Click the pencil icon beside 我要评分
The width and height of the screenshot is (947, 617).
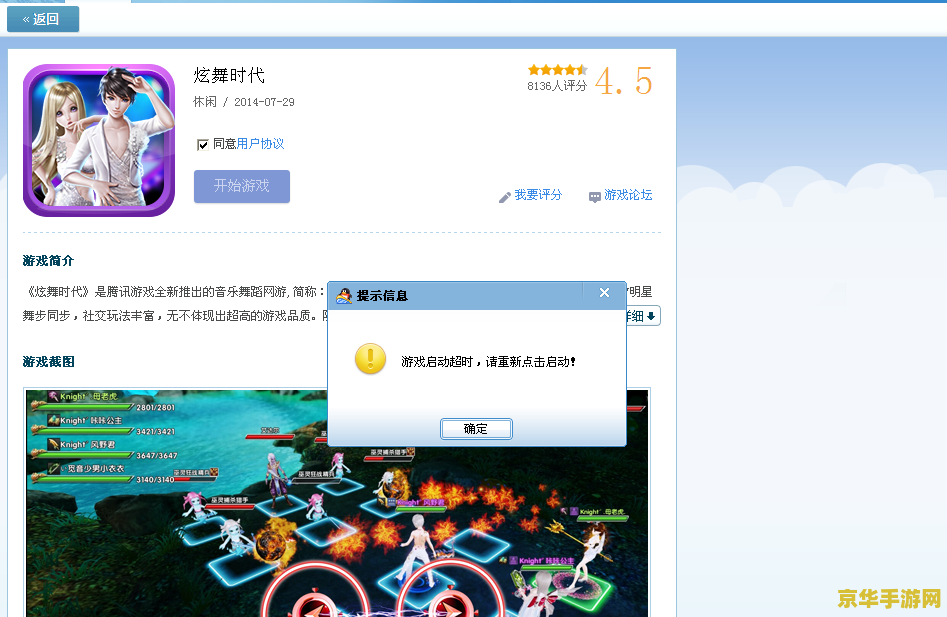pyautogui.click(x=505, y=197)
